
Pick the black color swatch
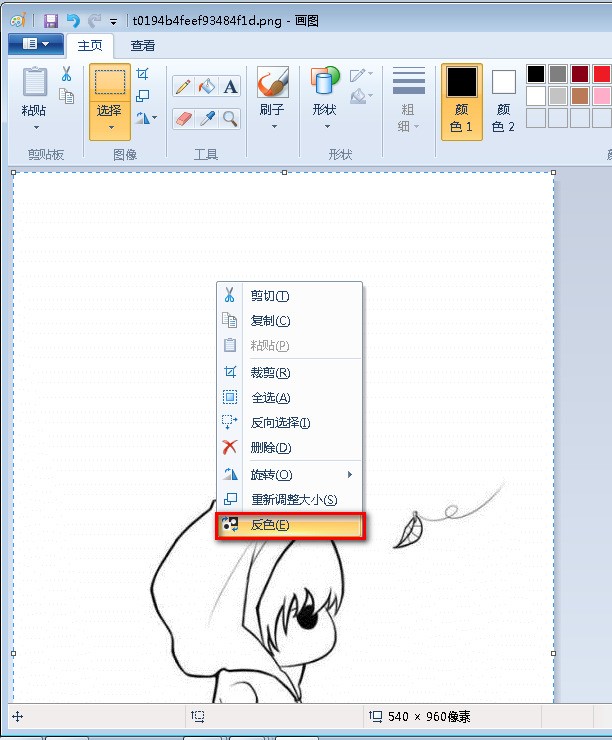[x=536, y=74]
